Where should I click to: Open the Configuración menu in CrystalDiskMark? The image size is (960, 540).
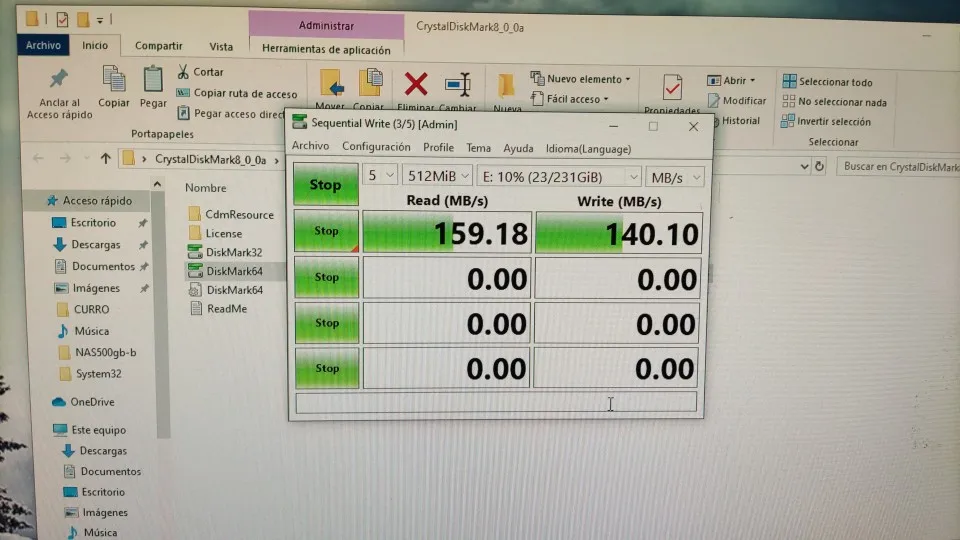click(x=376, y=147)
